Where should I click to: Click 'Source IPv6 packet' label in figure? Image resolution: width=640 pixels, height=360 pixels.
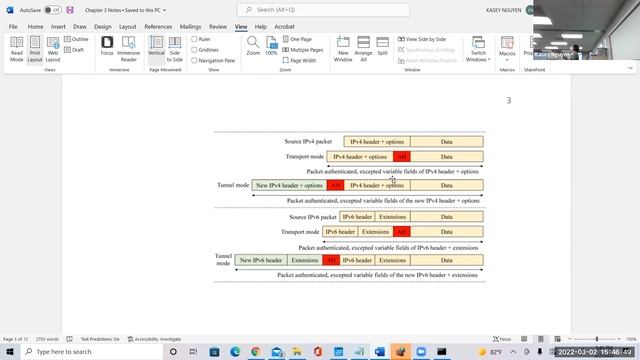click(313, 217)
